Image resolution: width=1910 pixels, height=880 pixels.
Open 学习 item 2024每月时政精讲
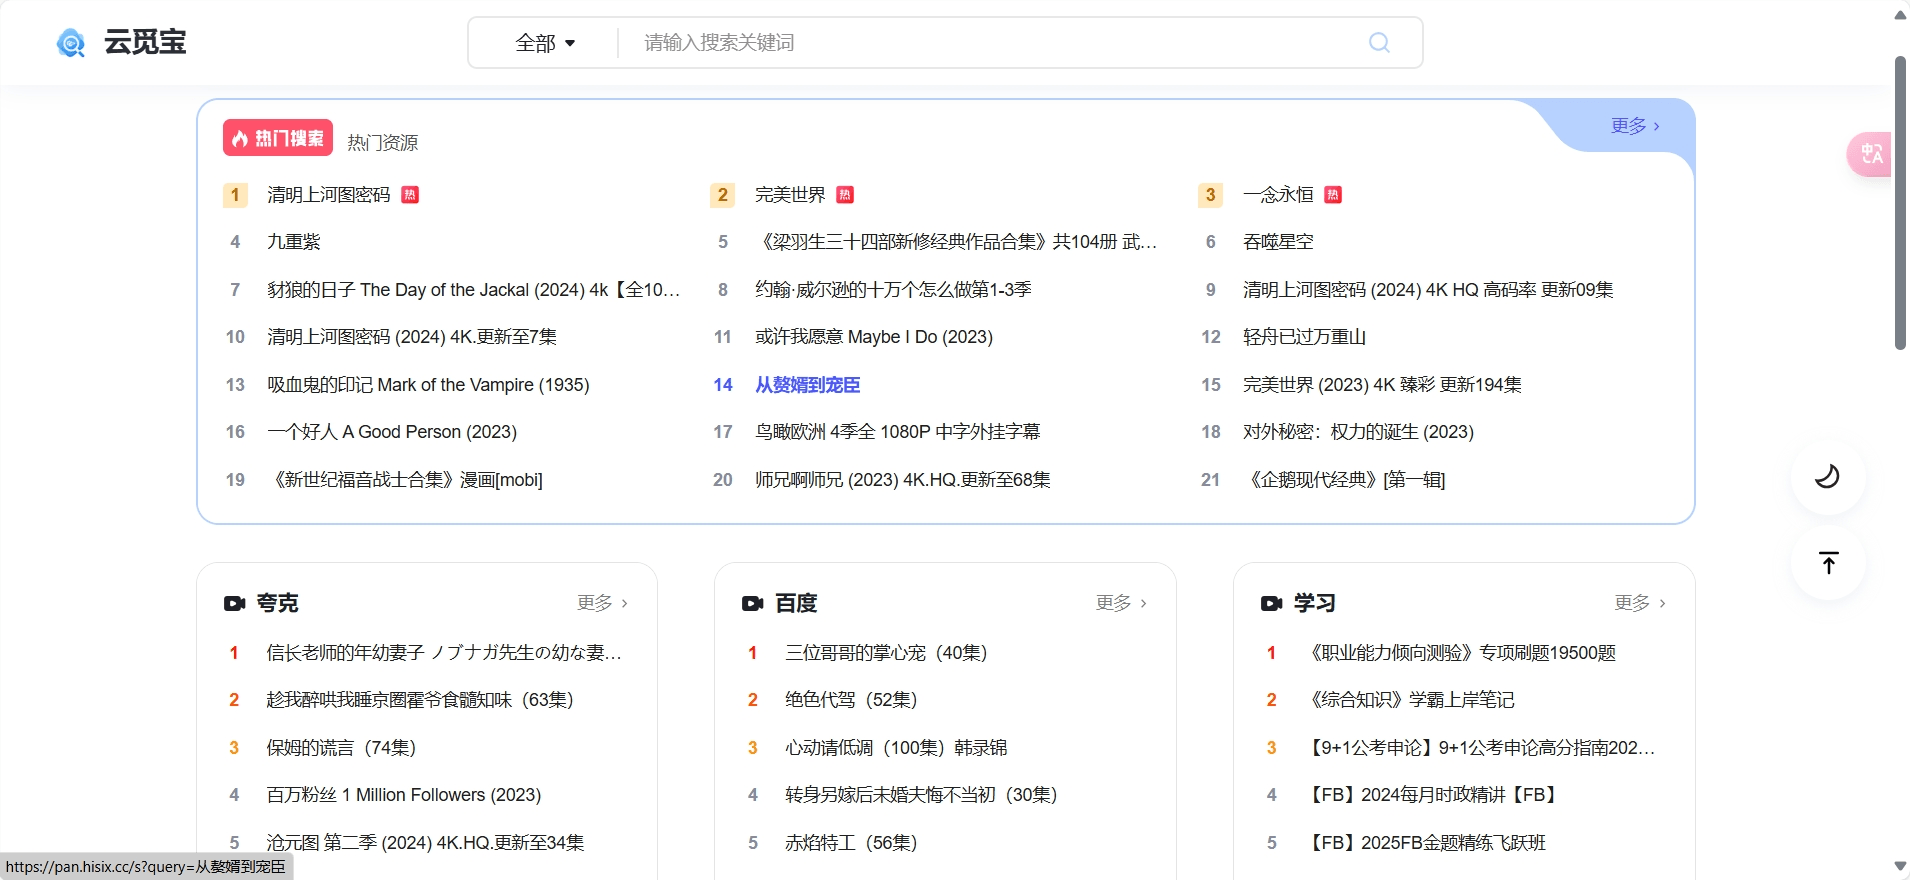point(1433,795)
